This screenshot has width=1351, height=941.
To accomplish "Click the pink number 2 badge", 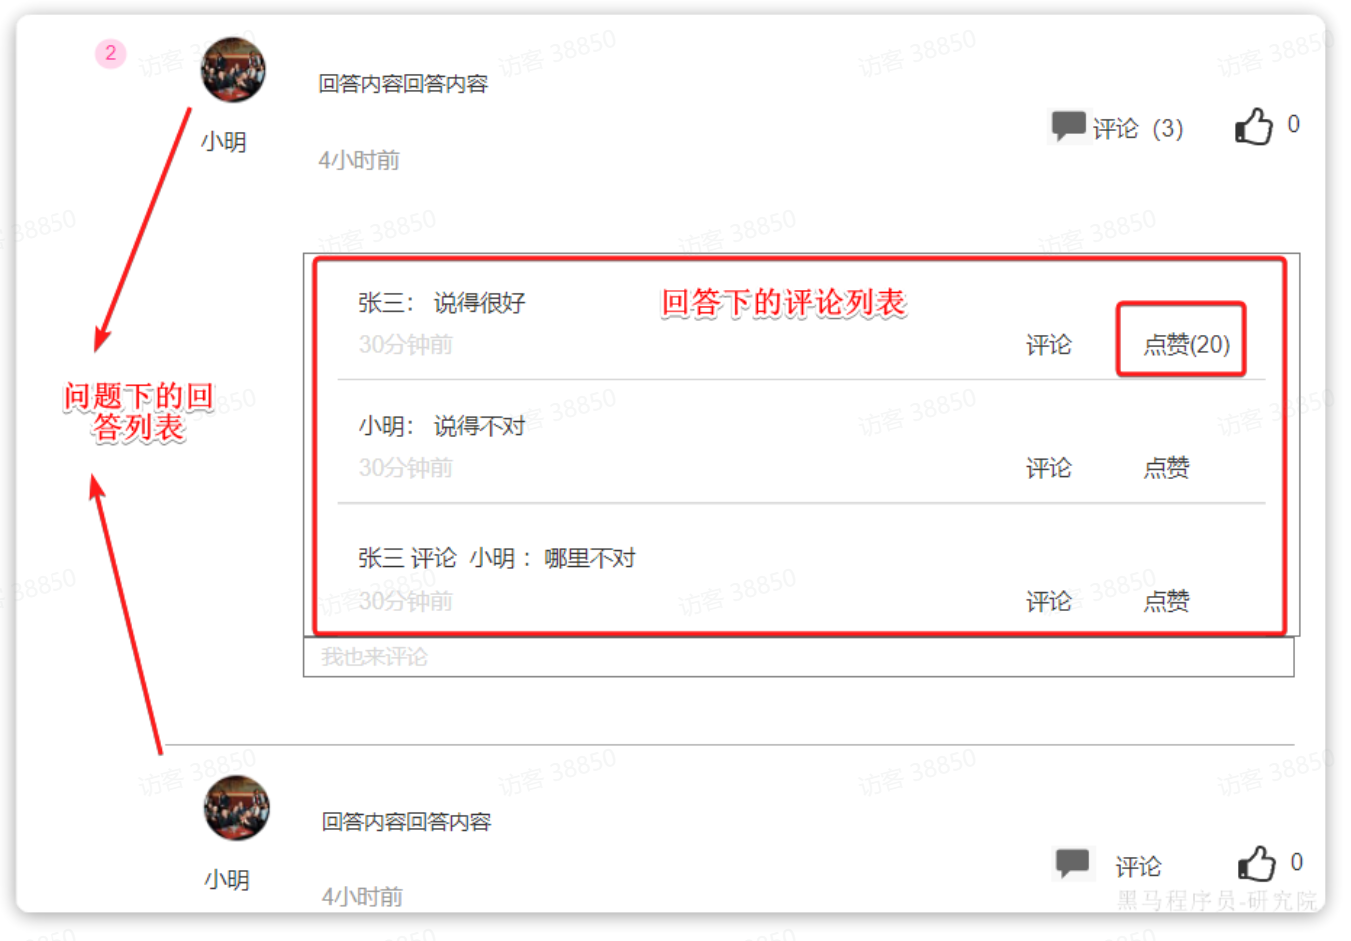I will [x=111, y=53].
